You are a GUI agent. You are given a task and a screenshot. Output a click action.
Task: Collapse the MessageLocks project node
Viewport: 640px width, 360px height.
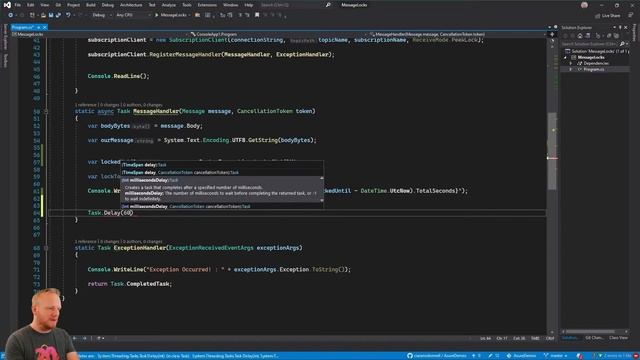pyautogui.click(x=566, y=57)
